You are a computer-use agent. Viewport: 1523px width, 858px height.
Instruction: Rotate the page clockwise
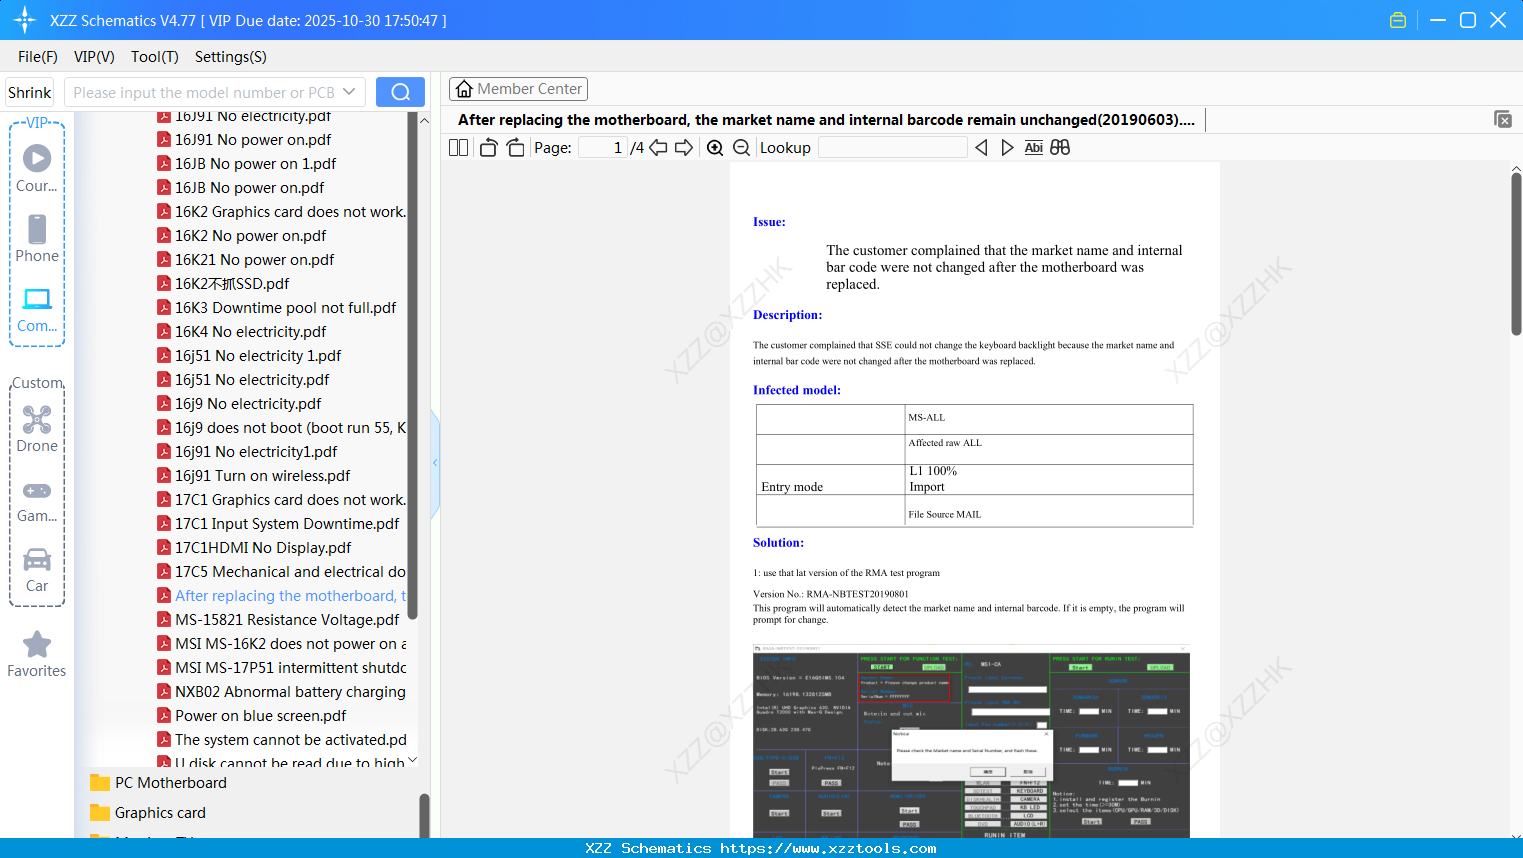click(x=515, y=148)
